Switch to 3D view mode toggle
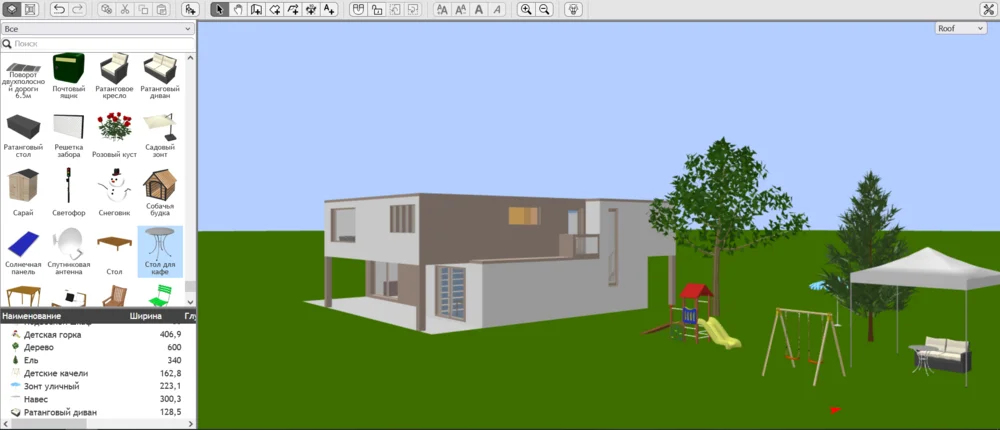Image resolution: width=1000 pixels, height=430 pixels. pos(12,9)
